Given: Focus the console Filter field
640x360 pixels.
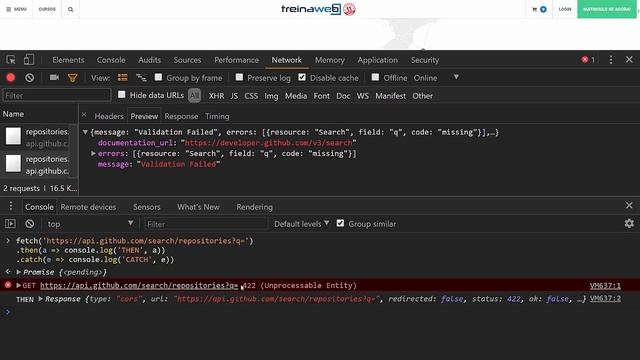Looking at the screenshot, I should (x=205, y=224).
